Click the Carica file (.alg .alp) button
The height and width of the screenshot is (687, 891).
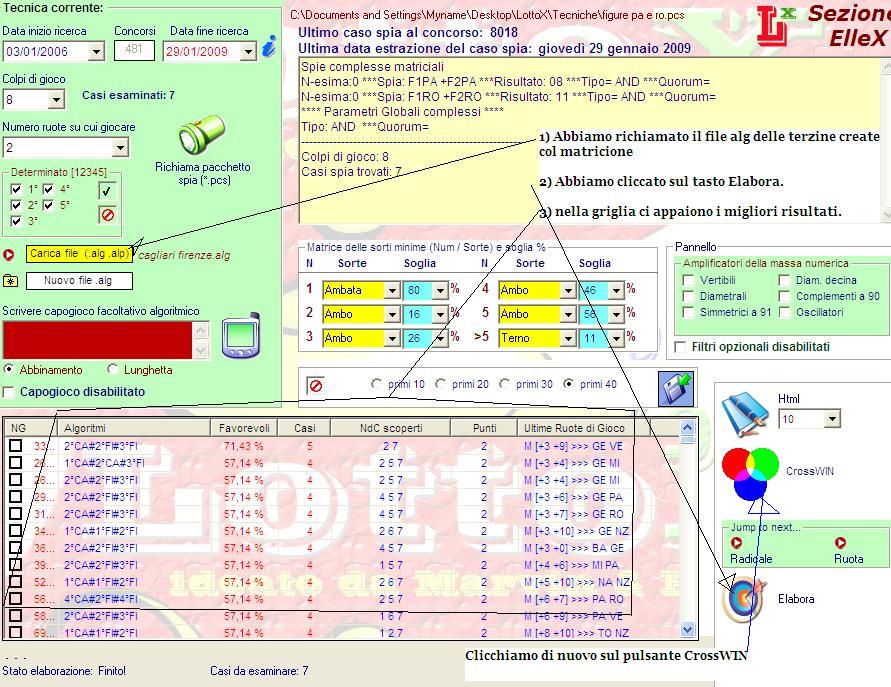tap(79, 254)
